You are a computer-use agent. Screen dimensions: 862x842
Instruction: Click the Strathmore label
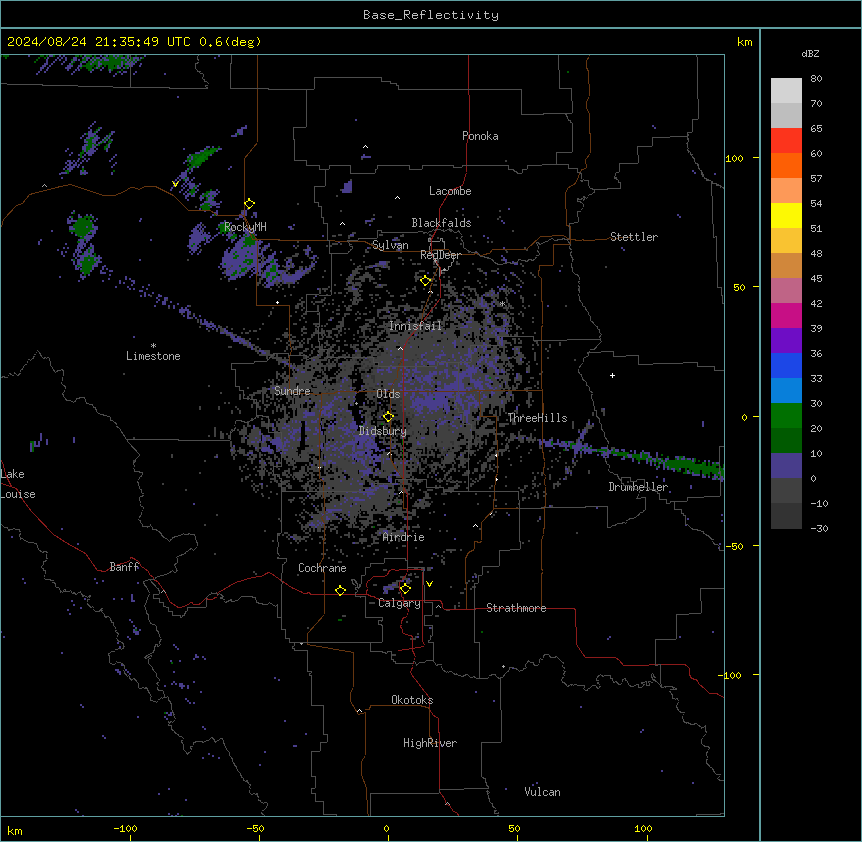tap(516, 608)
